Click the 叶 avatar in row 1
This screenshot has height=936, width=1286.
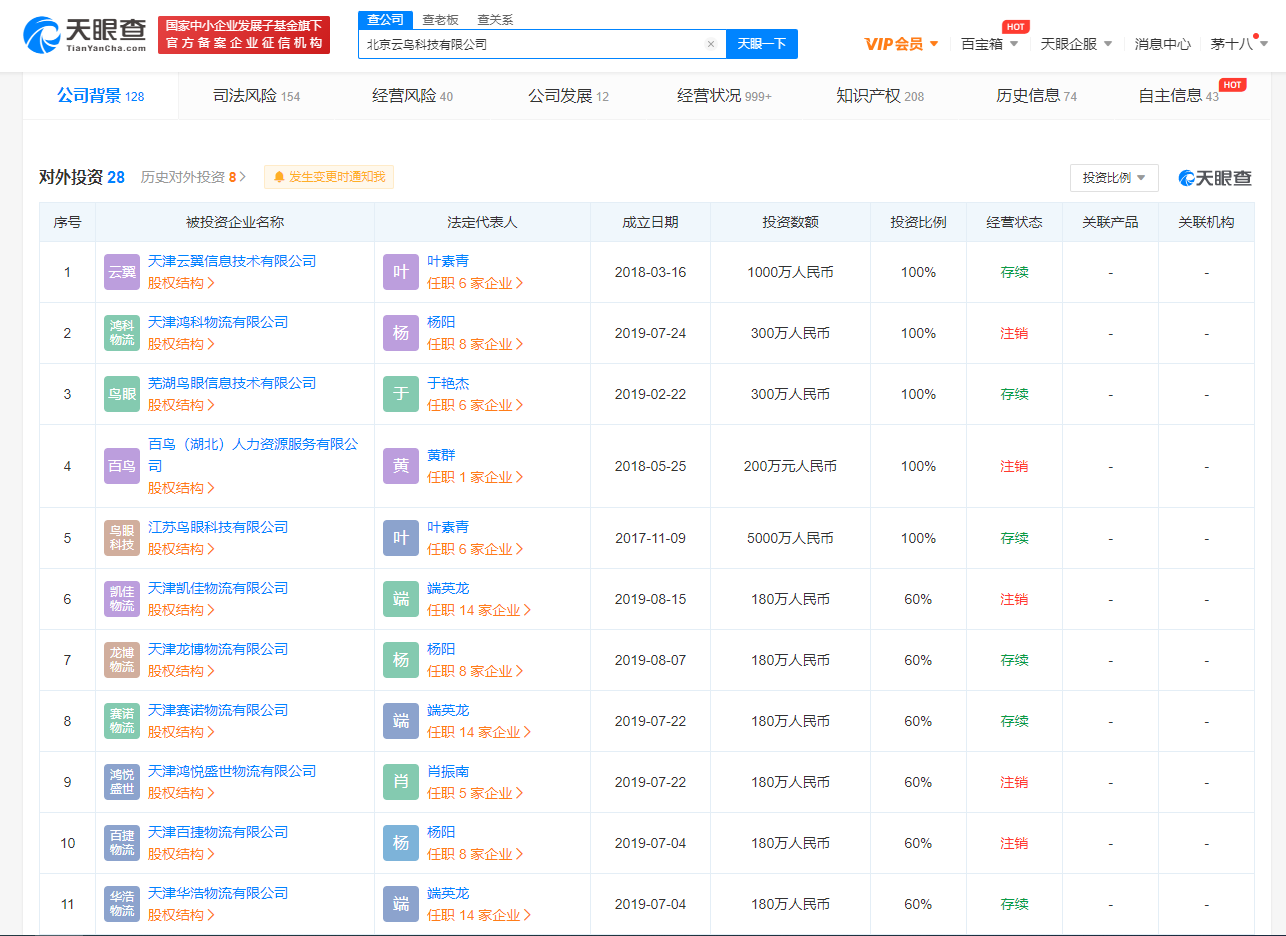click(401, 272)
